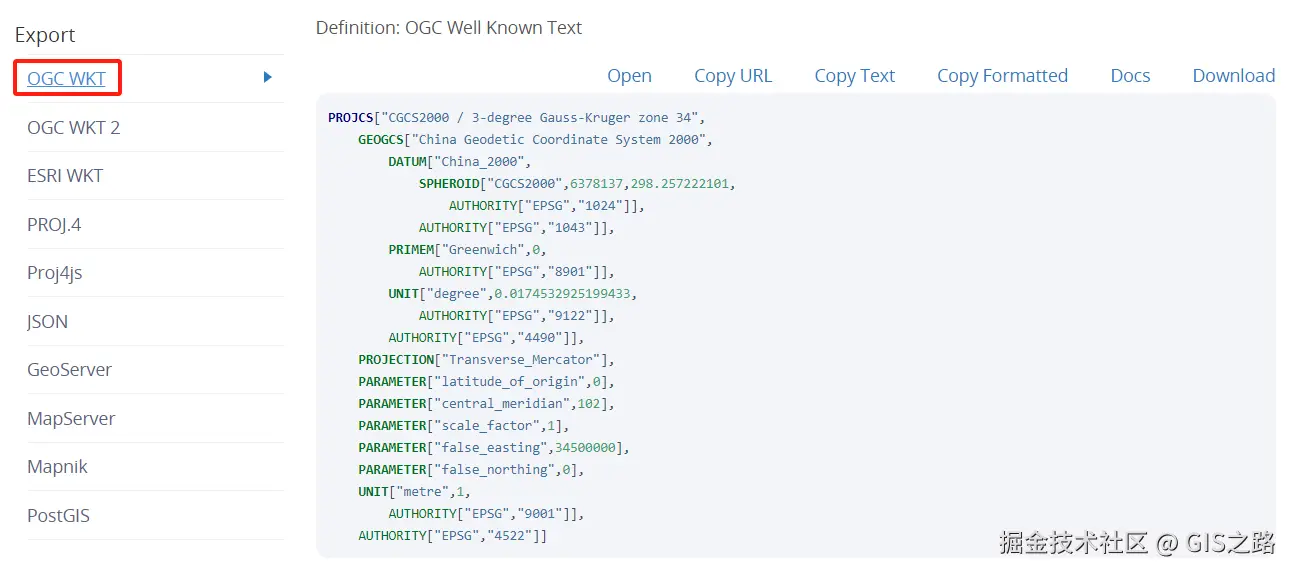Click the Definition: OGC Well Known Text title

coord(449,28)
